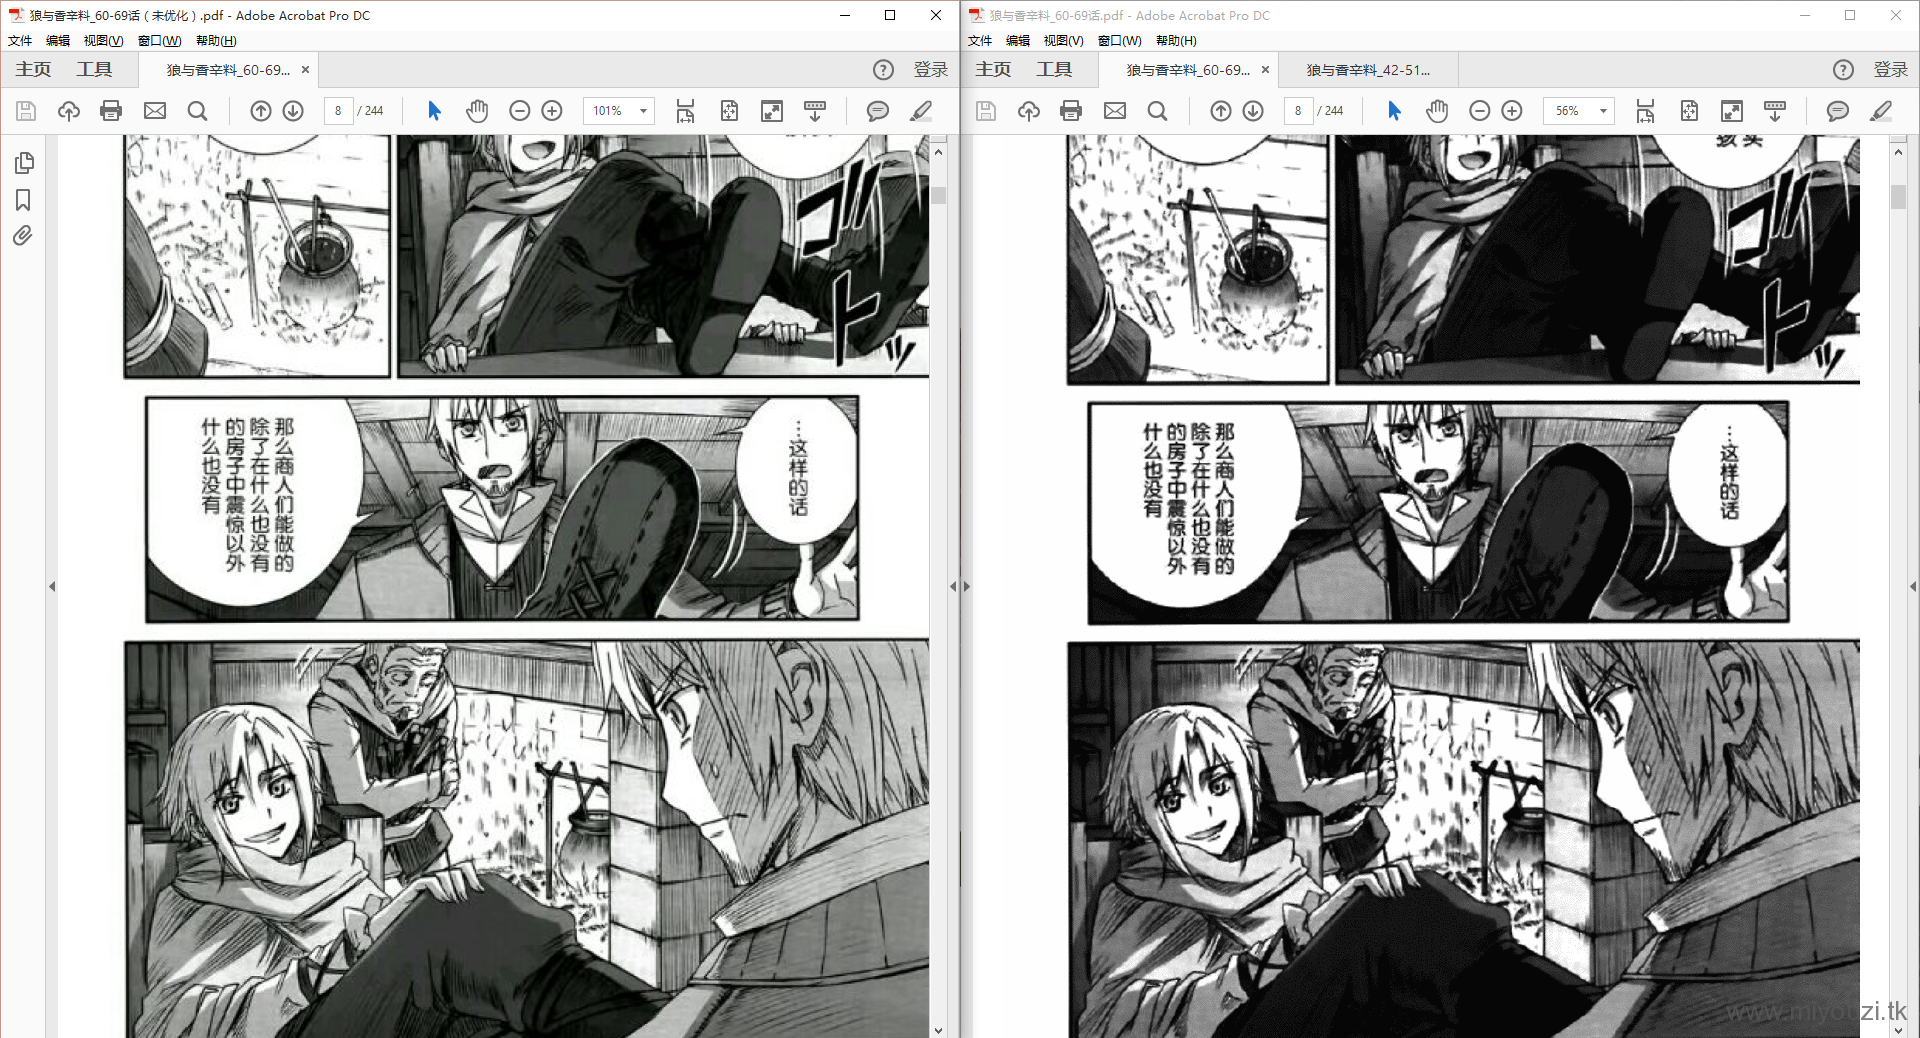Click fit one full page icon in left window
The height and width of the screenshot is (1038, 1920).
click(x=729, y=111)
